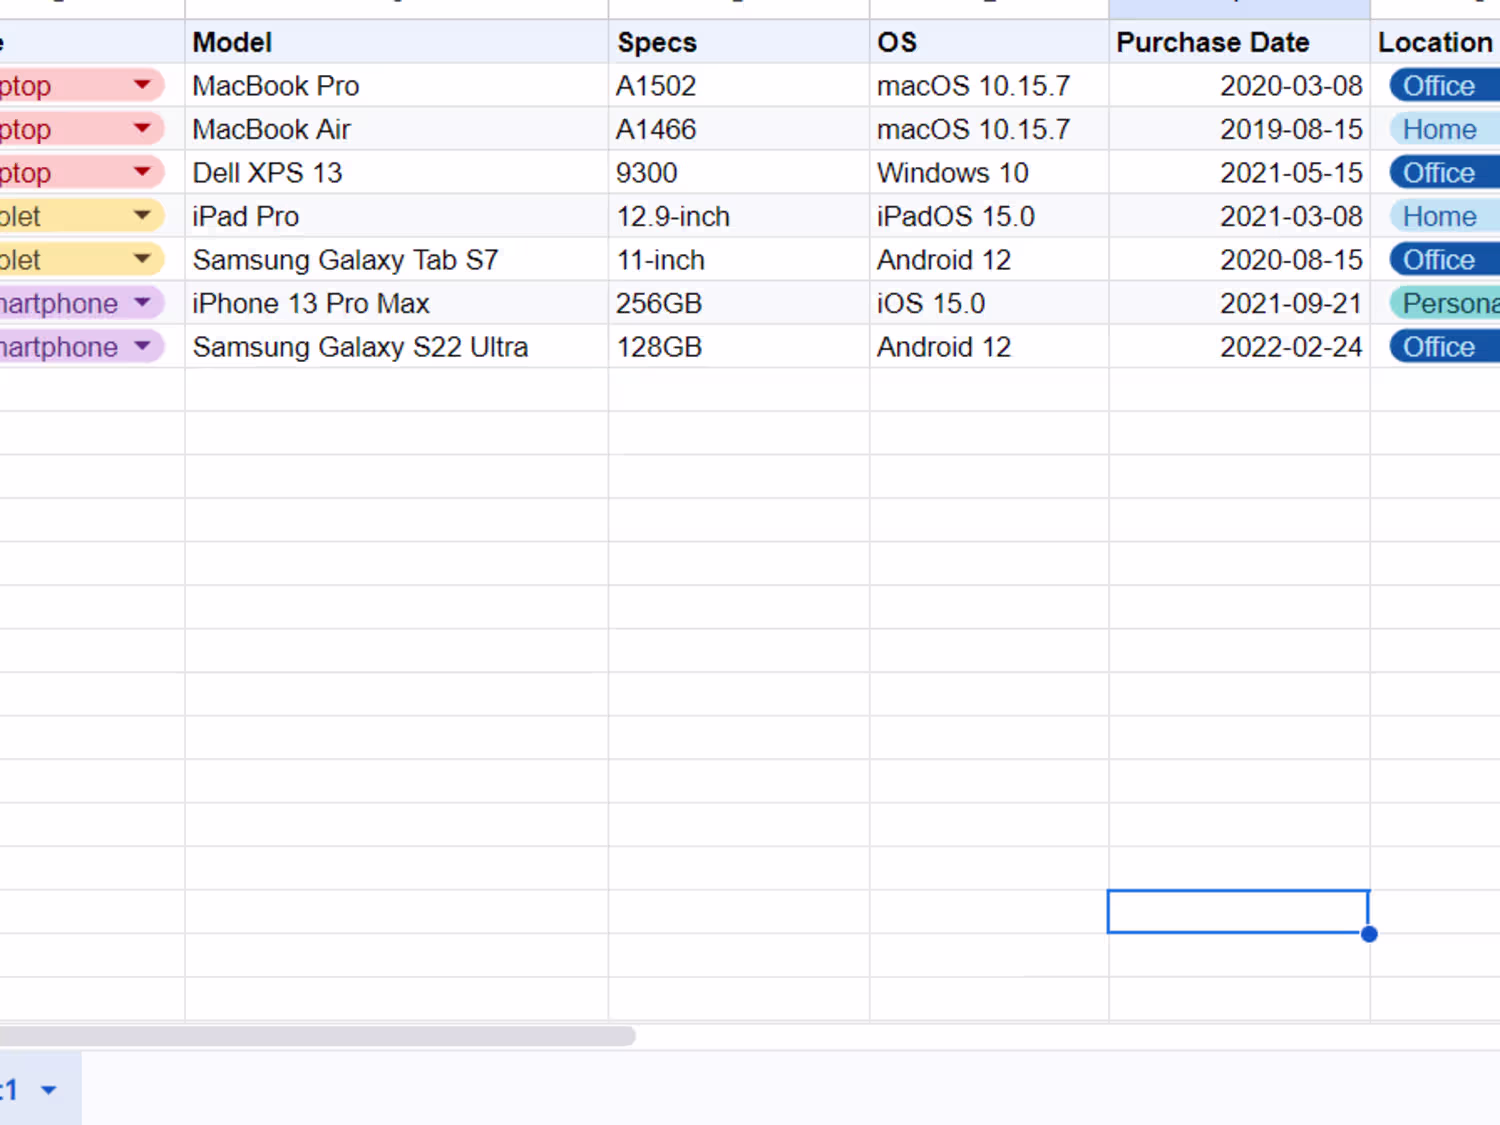Image resolution: width=1500 pixels, height=1125 pixels.
Task: Select the cell containing Windows 10
Action: point(988,173)
